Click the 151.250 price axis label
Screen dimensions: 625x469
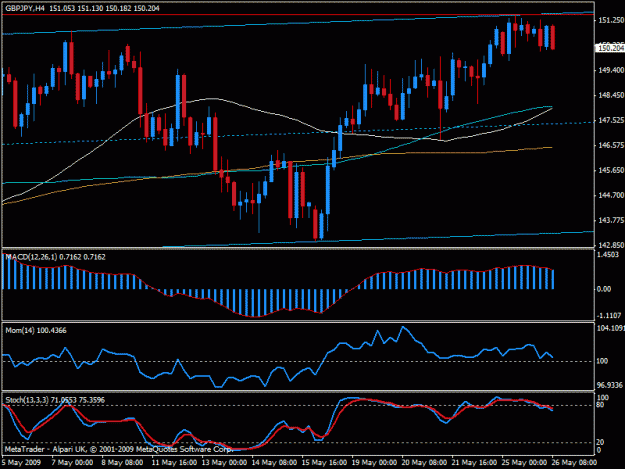pos(611,20)
